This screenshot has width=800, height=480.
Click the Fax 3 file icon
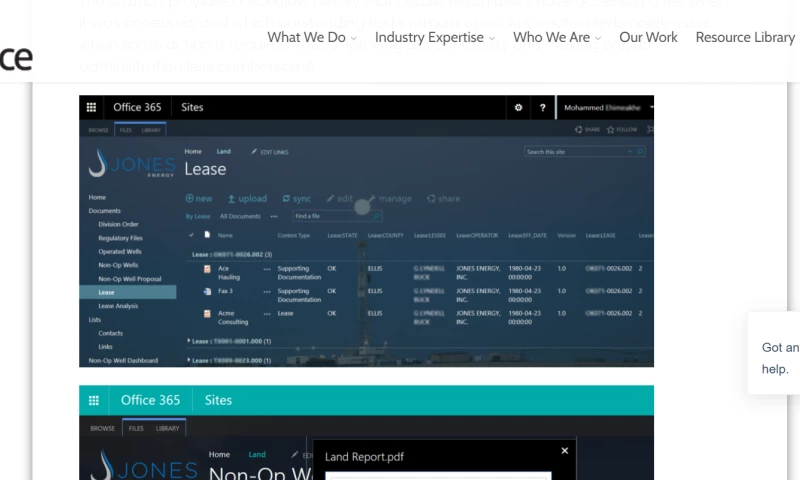pyautogui.click(x=207, y=291)
